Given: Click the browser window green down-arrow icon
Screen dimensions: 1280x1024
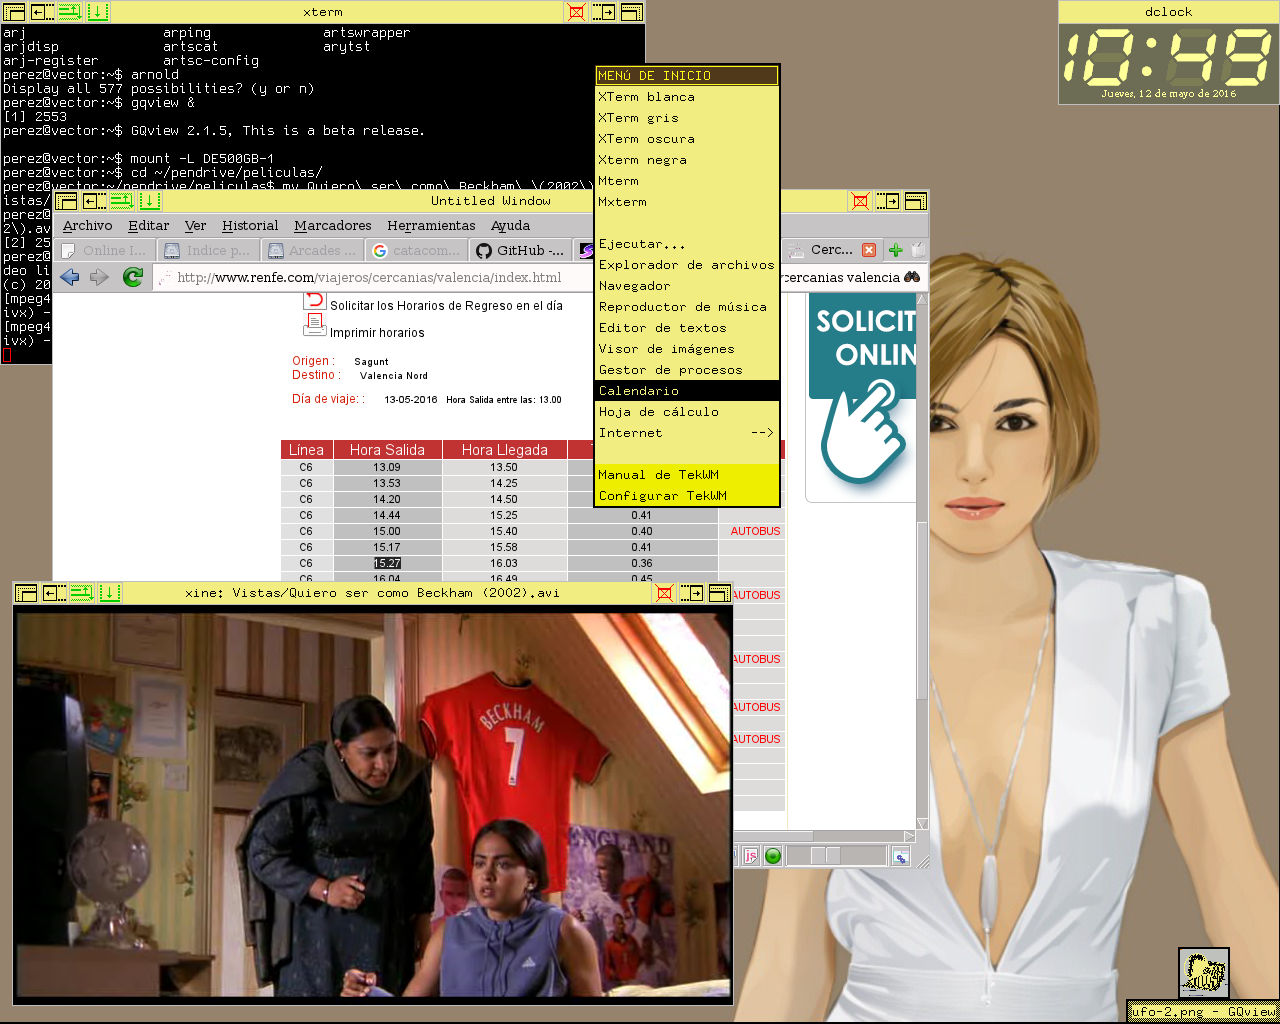Looking at the screenshot, I should (x=150, y=201).
